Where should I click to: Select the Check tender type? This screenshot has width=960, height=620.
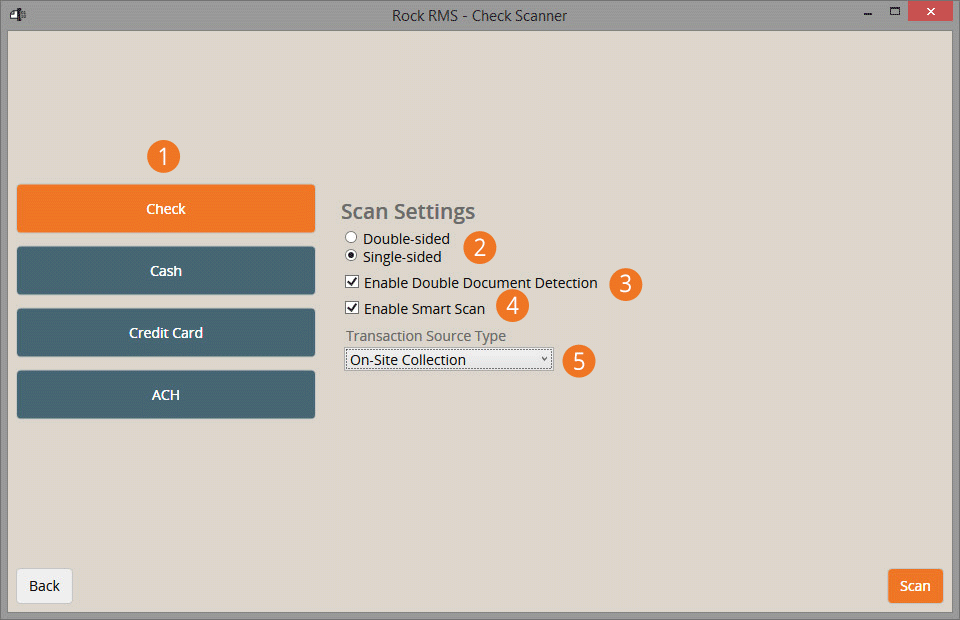pyautogui.click(x=166, y=209)
